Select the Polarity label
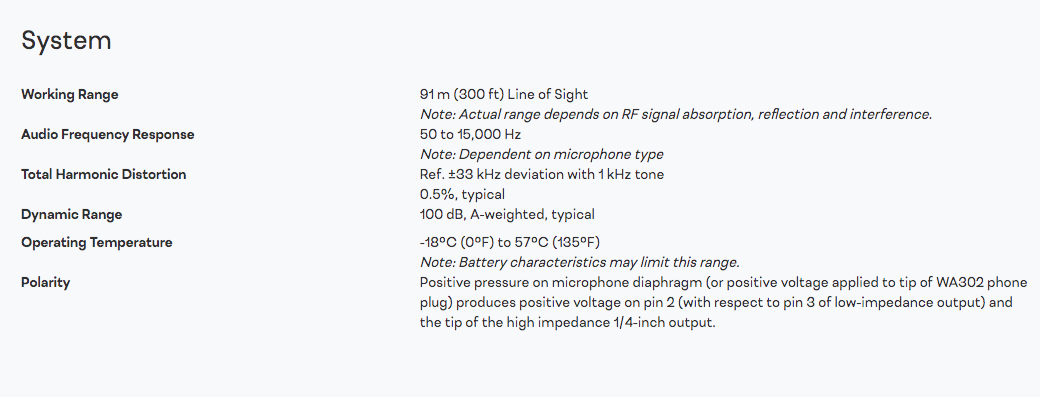 click(45, 282)
